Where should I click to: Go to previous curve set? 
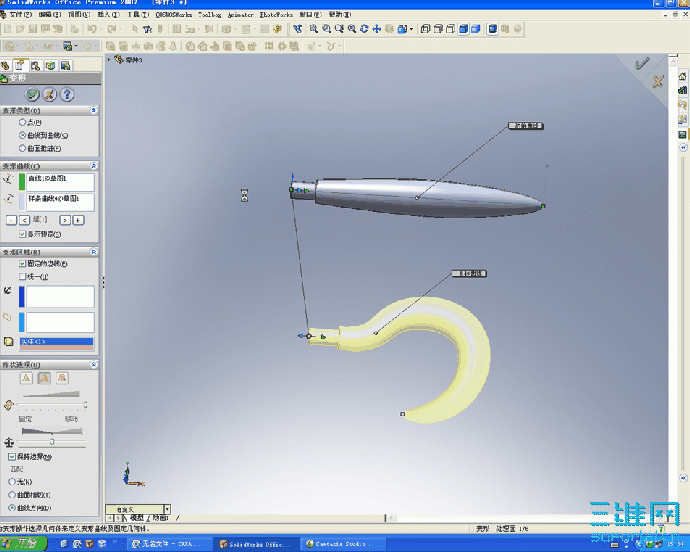tap(25, 220)
